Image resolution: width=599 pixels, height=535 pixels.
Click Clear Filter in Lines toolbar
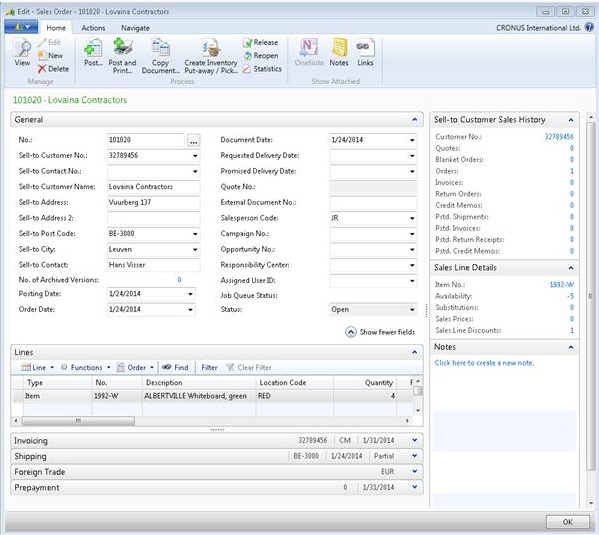(x=249, y=367)
